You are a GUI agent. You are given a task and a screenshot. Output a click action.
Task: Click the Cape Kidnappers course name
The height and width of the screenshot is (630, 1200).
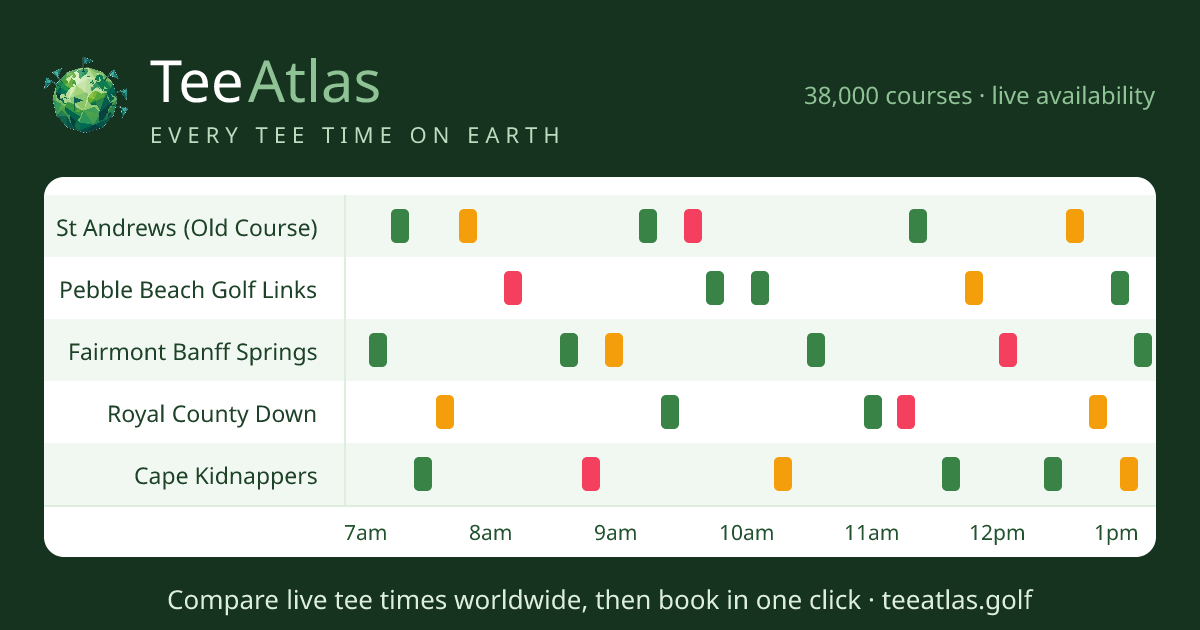(x=226, y=476)
